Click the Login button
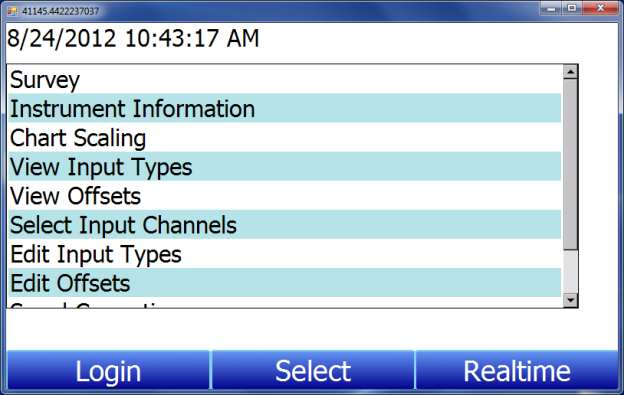The width and height of the screenshot is (624, 395). click(108, 370)
